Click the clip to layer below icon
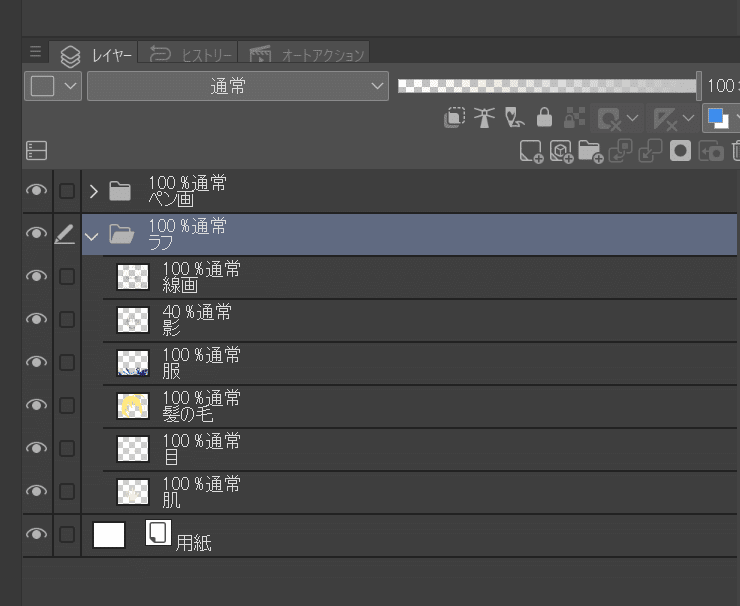 (x=454, y=117)
